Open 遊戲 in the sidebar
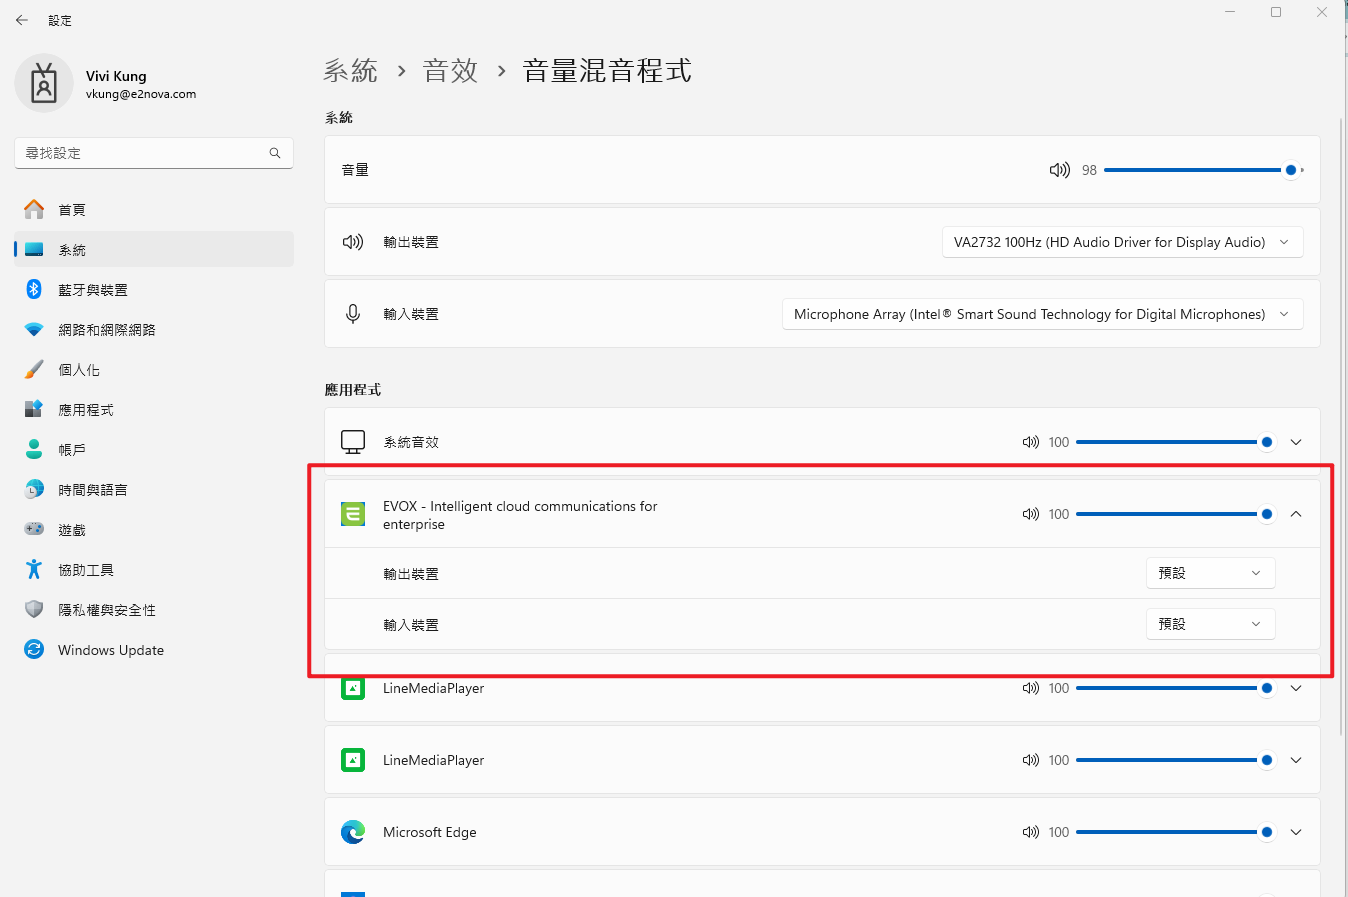The width and height of the screenshot is (1348, 897). click(x=154, y=529)
